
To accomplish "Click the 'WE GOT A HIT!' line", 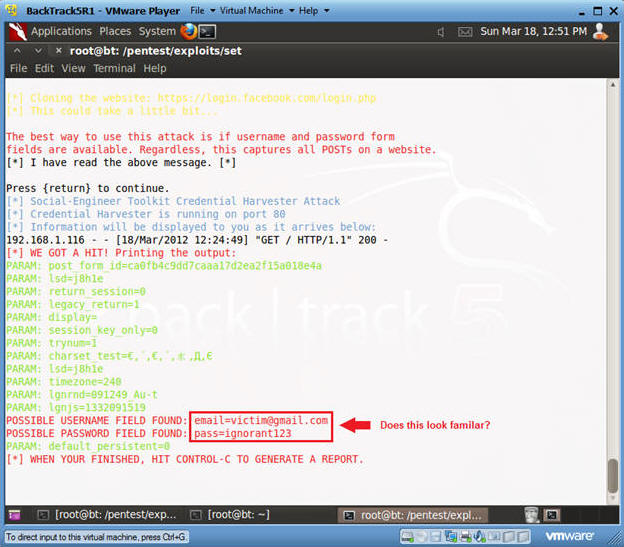I will (x=121, y=253).
